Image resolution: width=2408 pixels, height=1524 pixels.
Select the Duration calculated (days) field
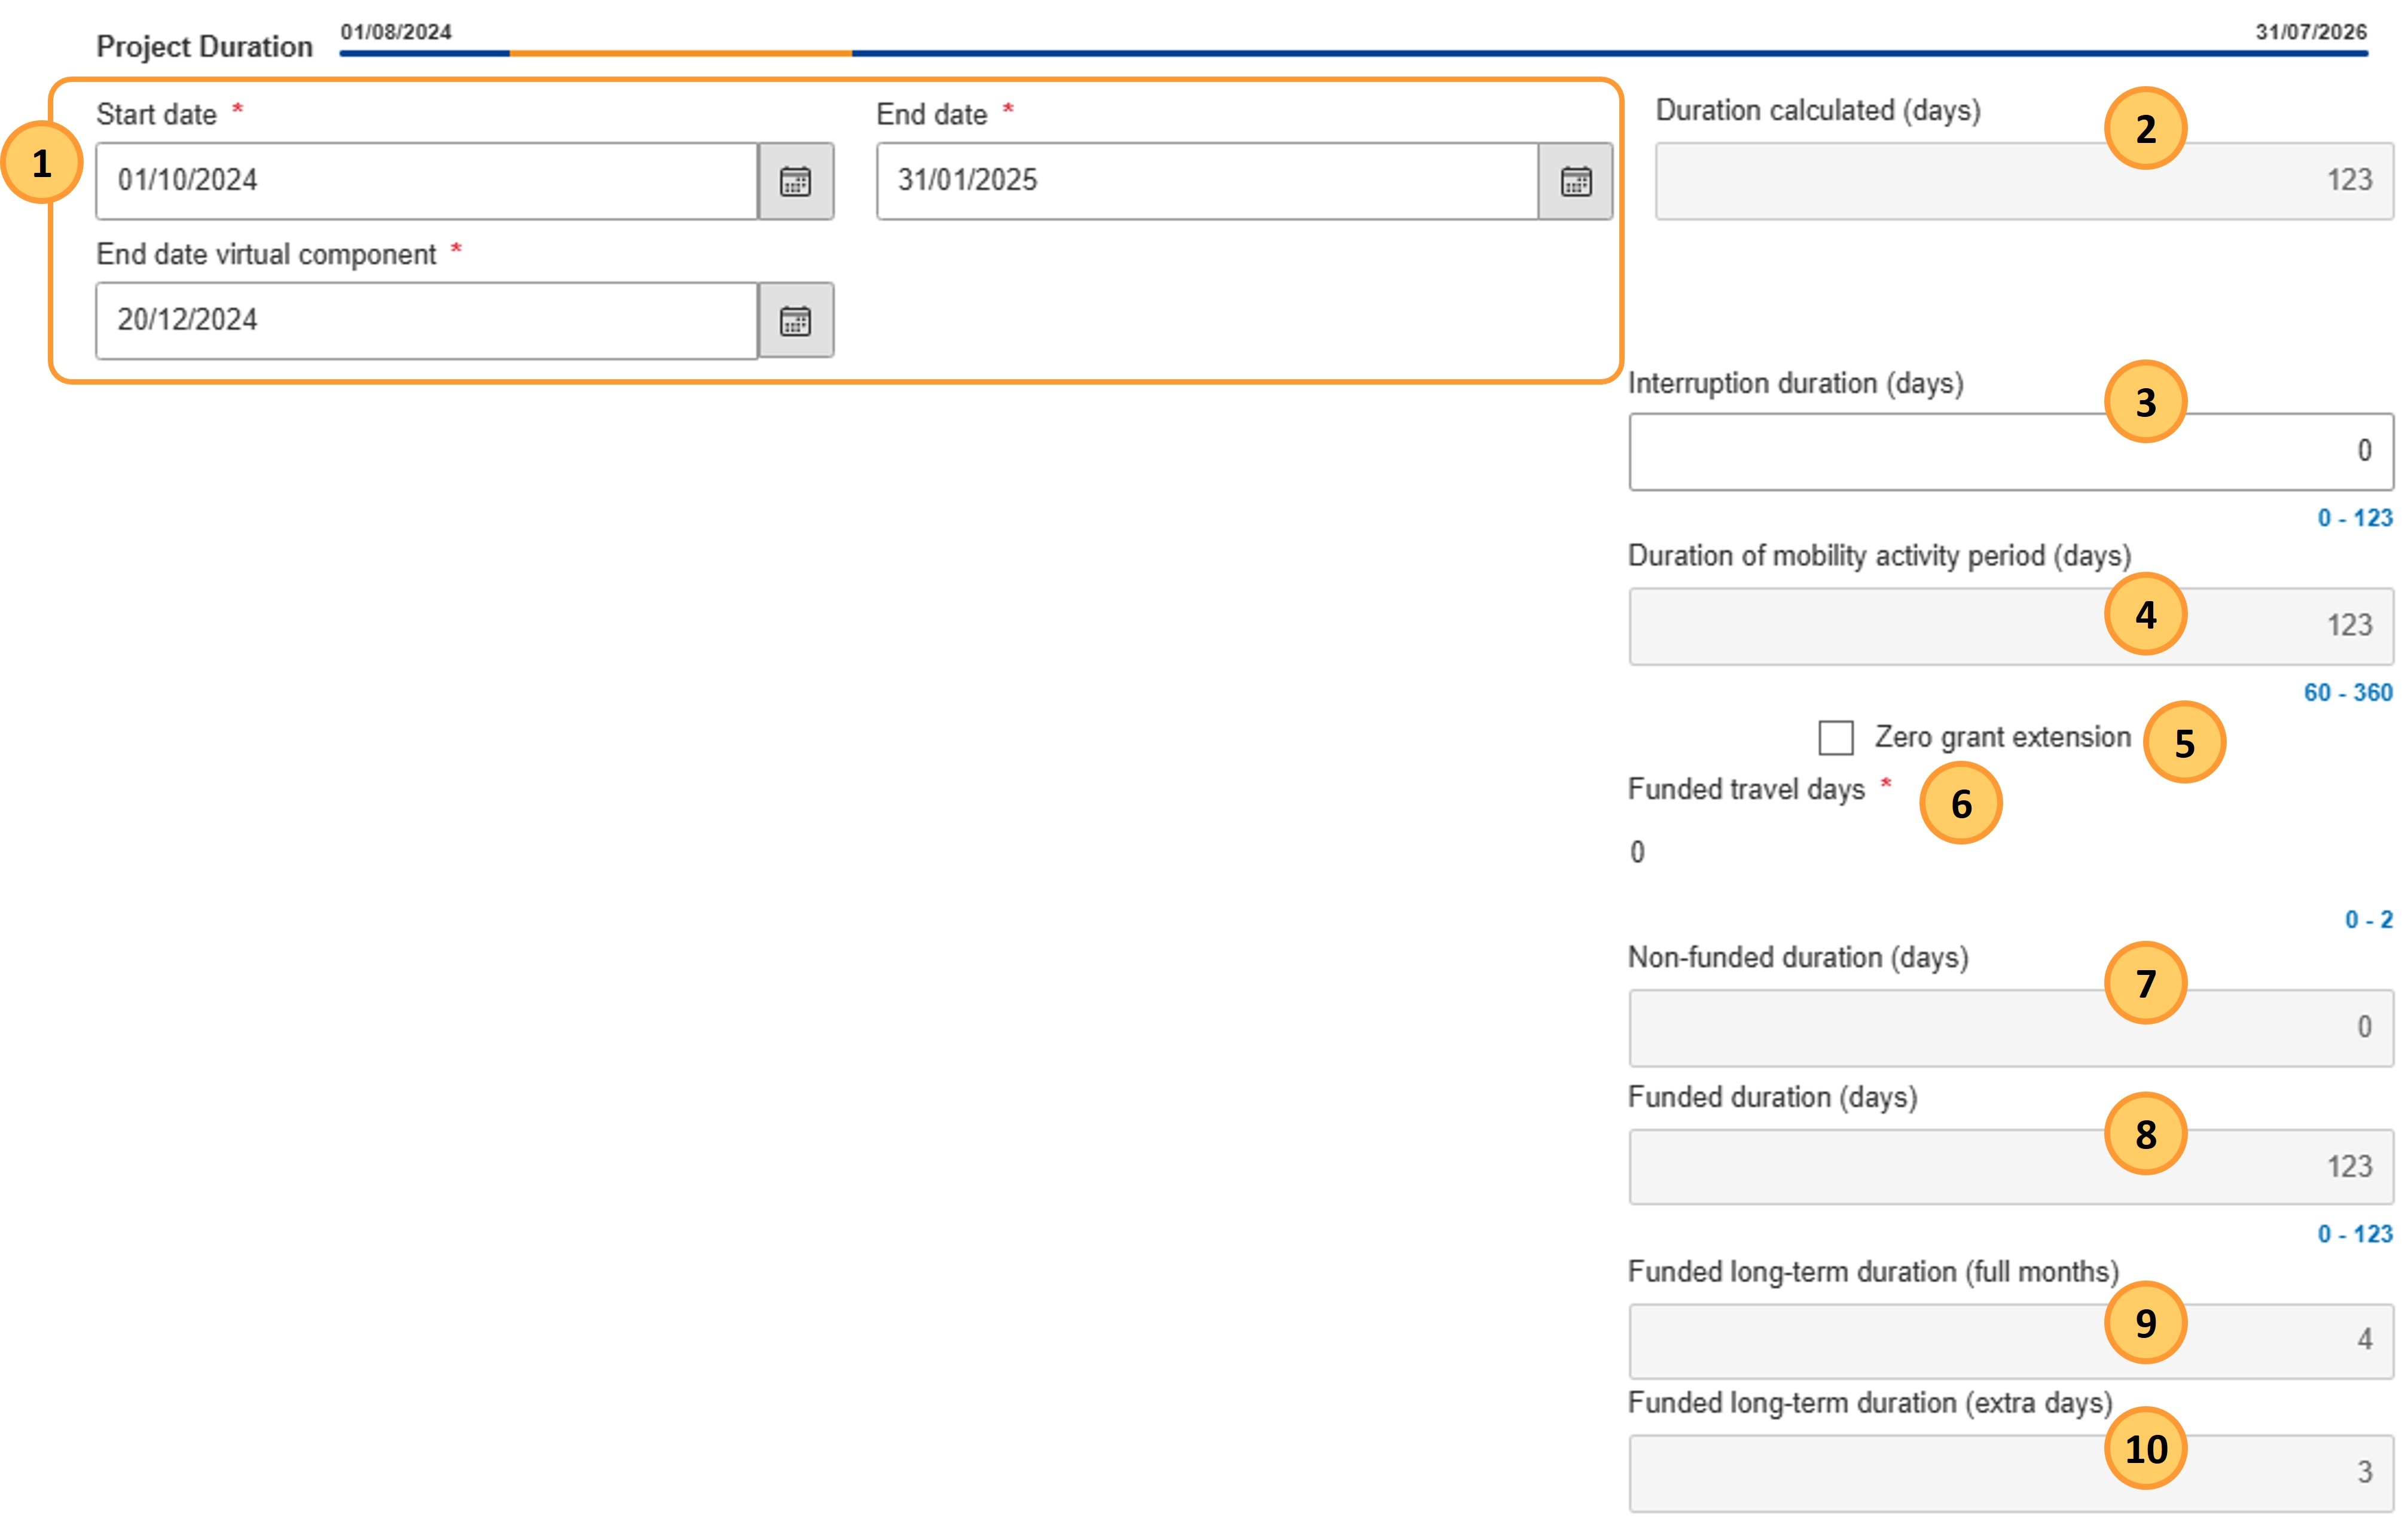click(2024, 181)
